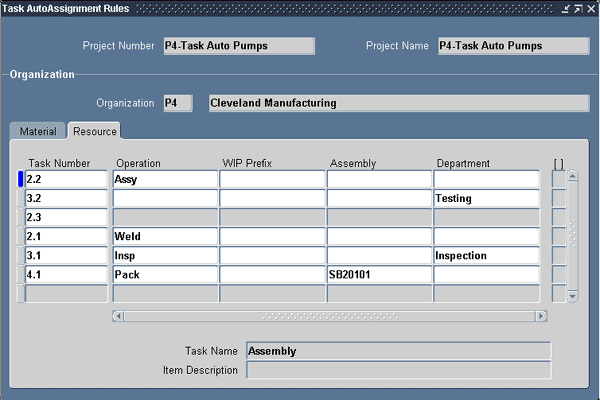Click the horizontal scrollbar left arrow
Screen dimensions: 600x400
[x=118, y=316]
